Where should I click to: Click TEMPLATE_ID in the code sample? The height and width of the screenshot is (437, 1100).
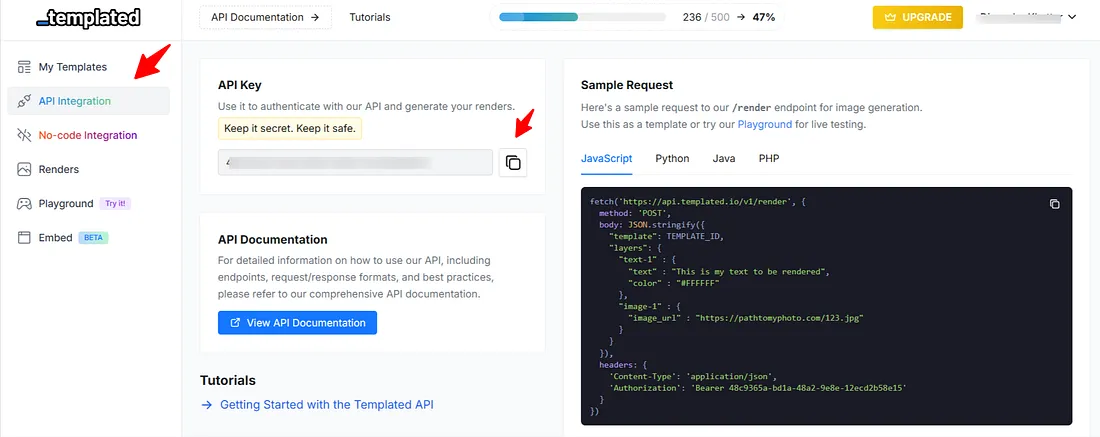coord(694,236)
